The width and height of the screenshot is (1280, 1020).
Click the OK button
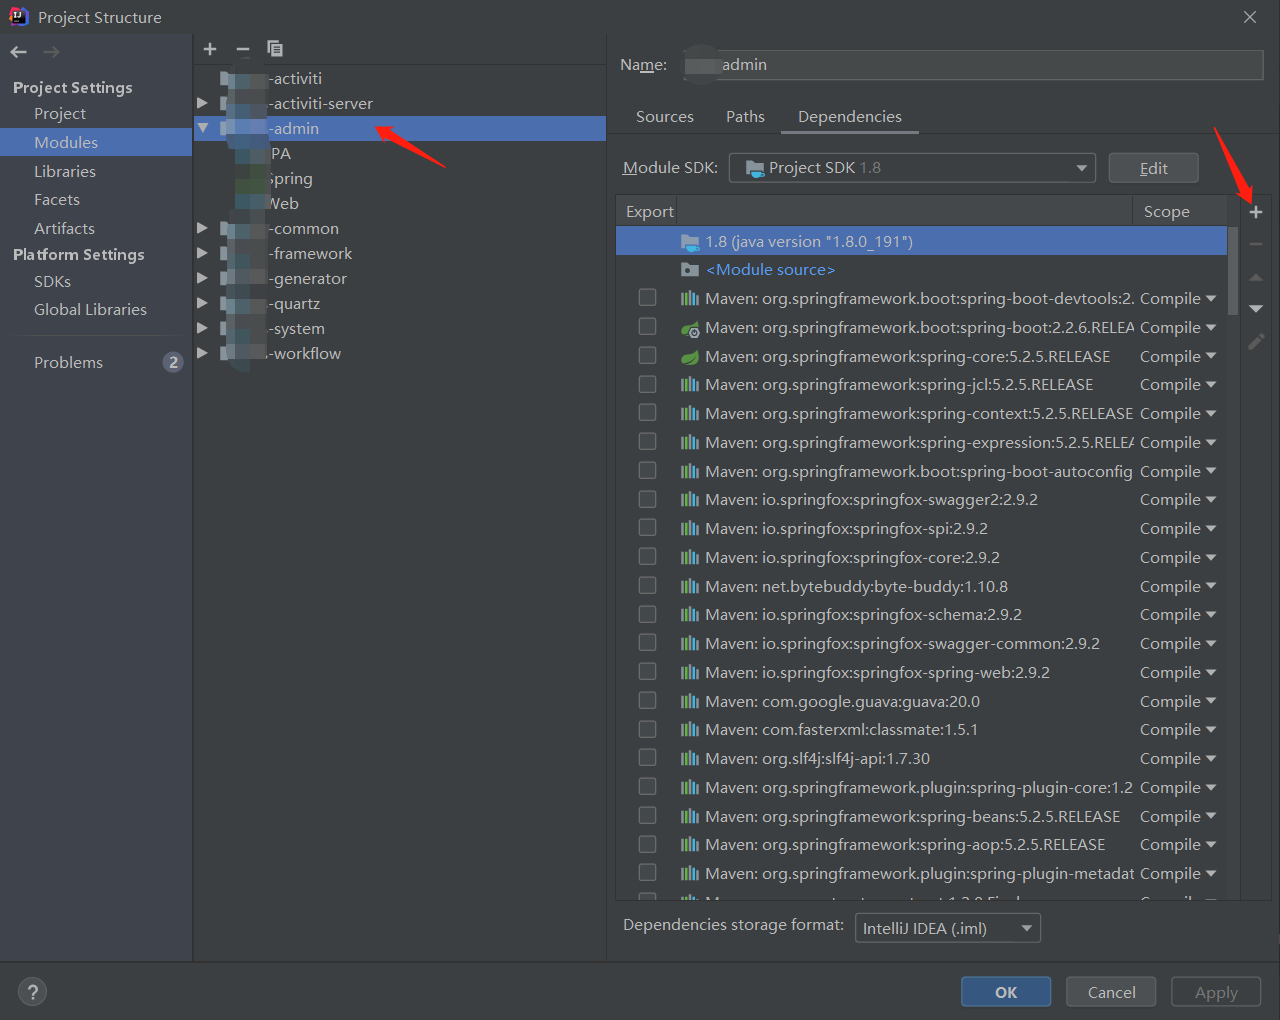[1005, 991]
